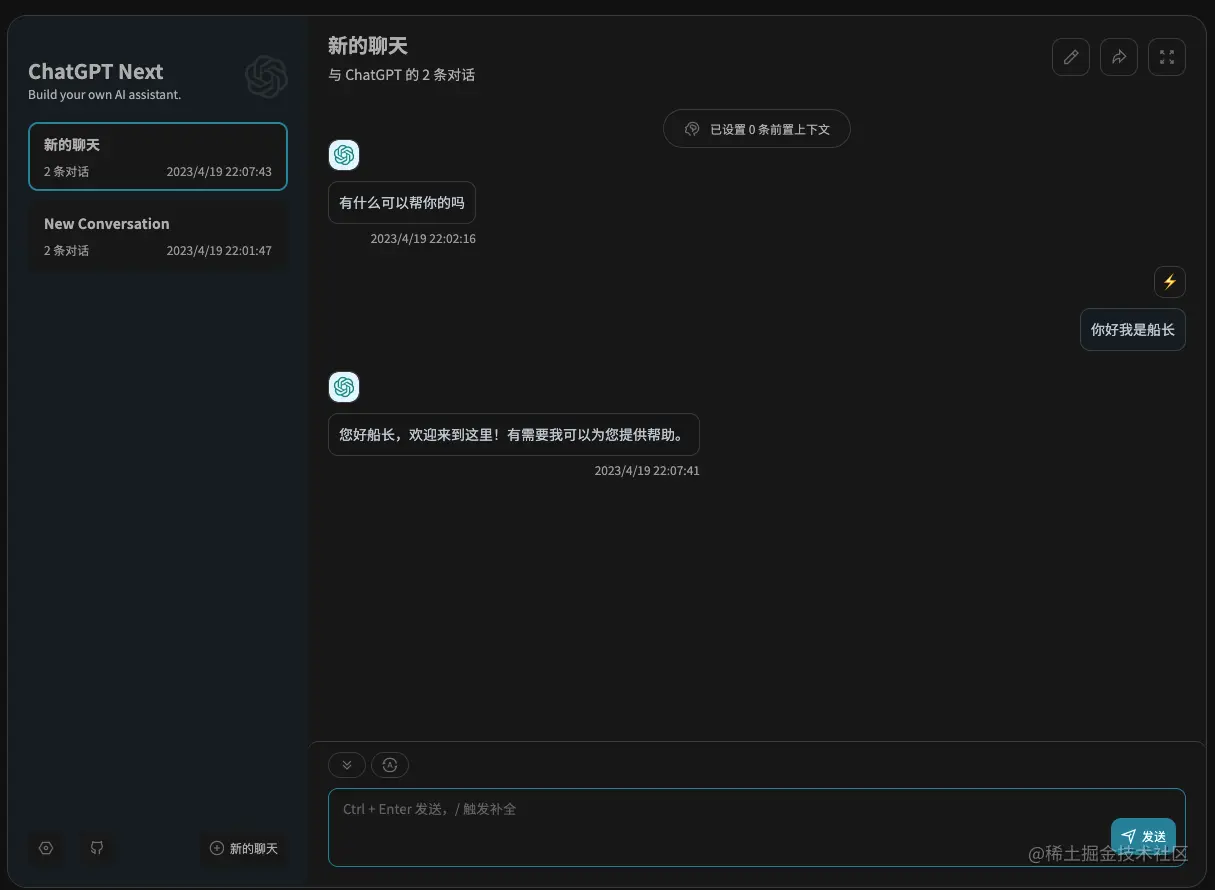Image resolution: width=1215 pixels, height=890 pixels.
Task: Click the lightning bolt icon beside user message
Action: pyautogui.click(x=1170, y=282)
